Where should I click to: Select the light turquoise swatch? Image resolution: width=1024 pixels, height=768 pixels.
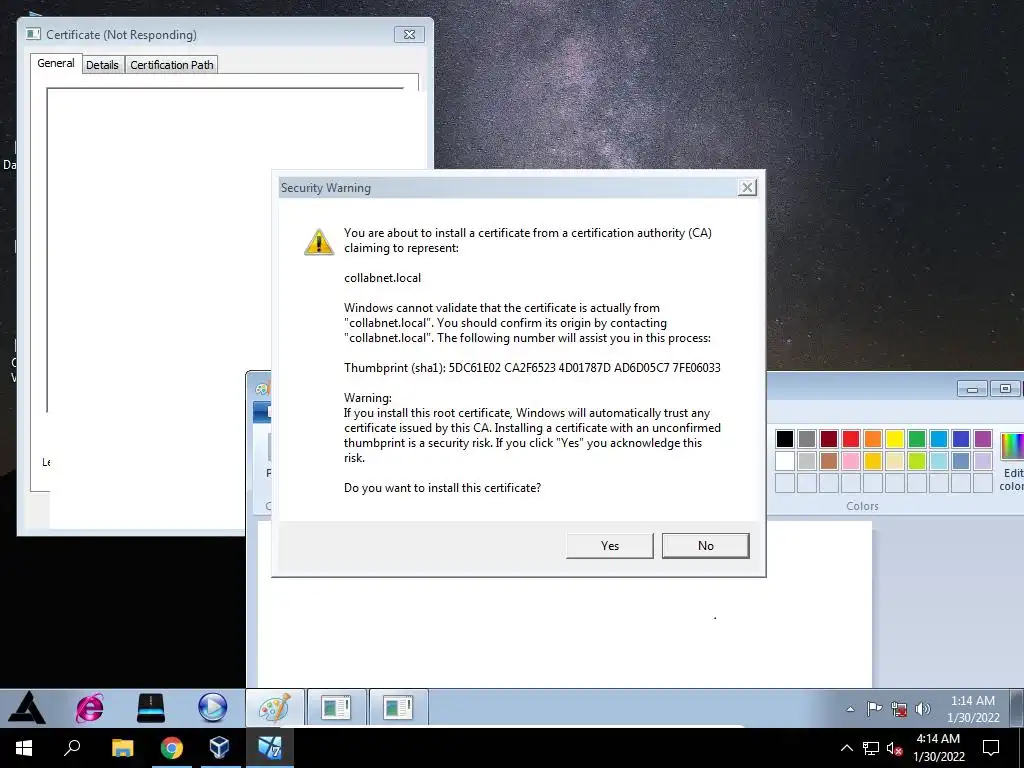click(x=939, y=461)
